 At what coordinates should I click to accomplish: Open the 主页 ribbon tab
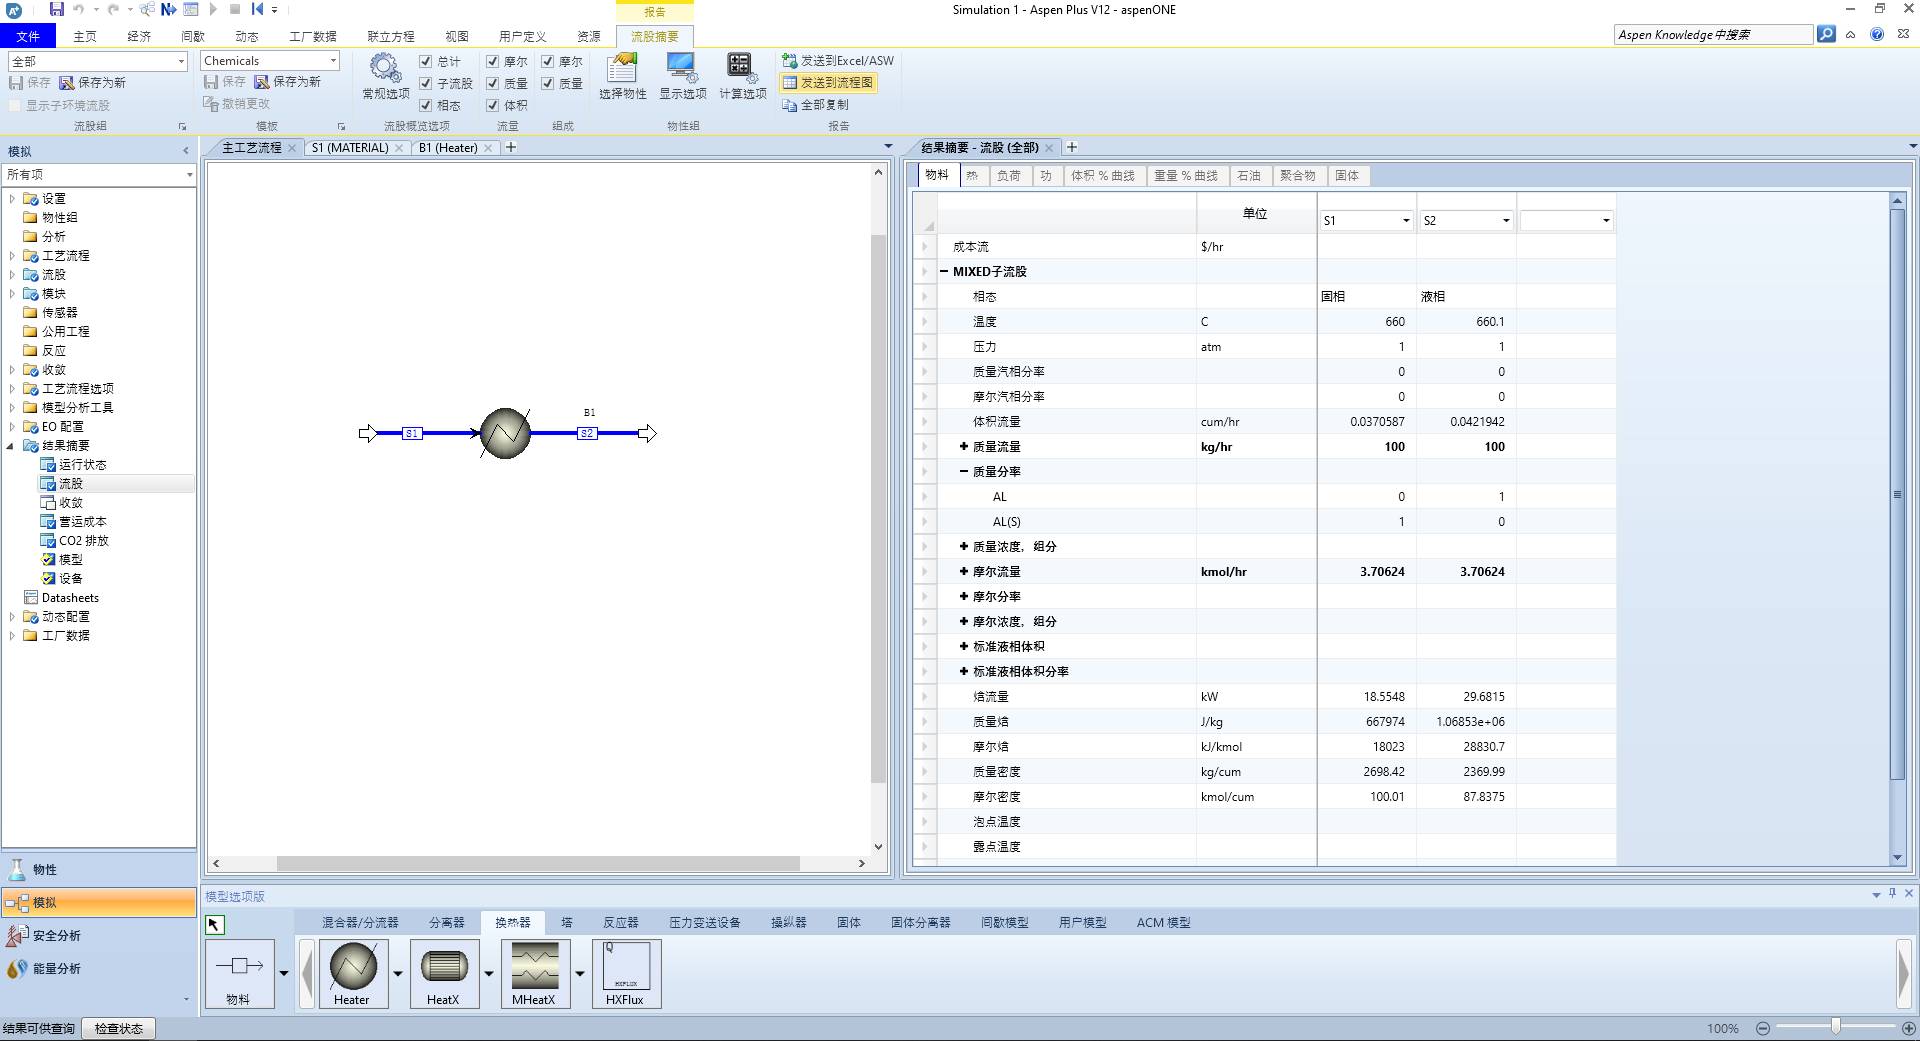85,37
